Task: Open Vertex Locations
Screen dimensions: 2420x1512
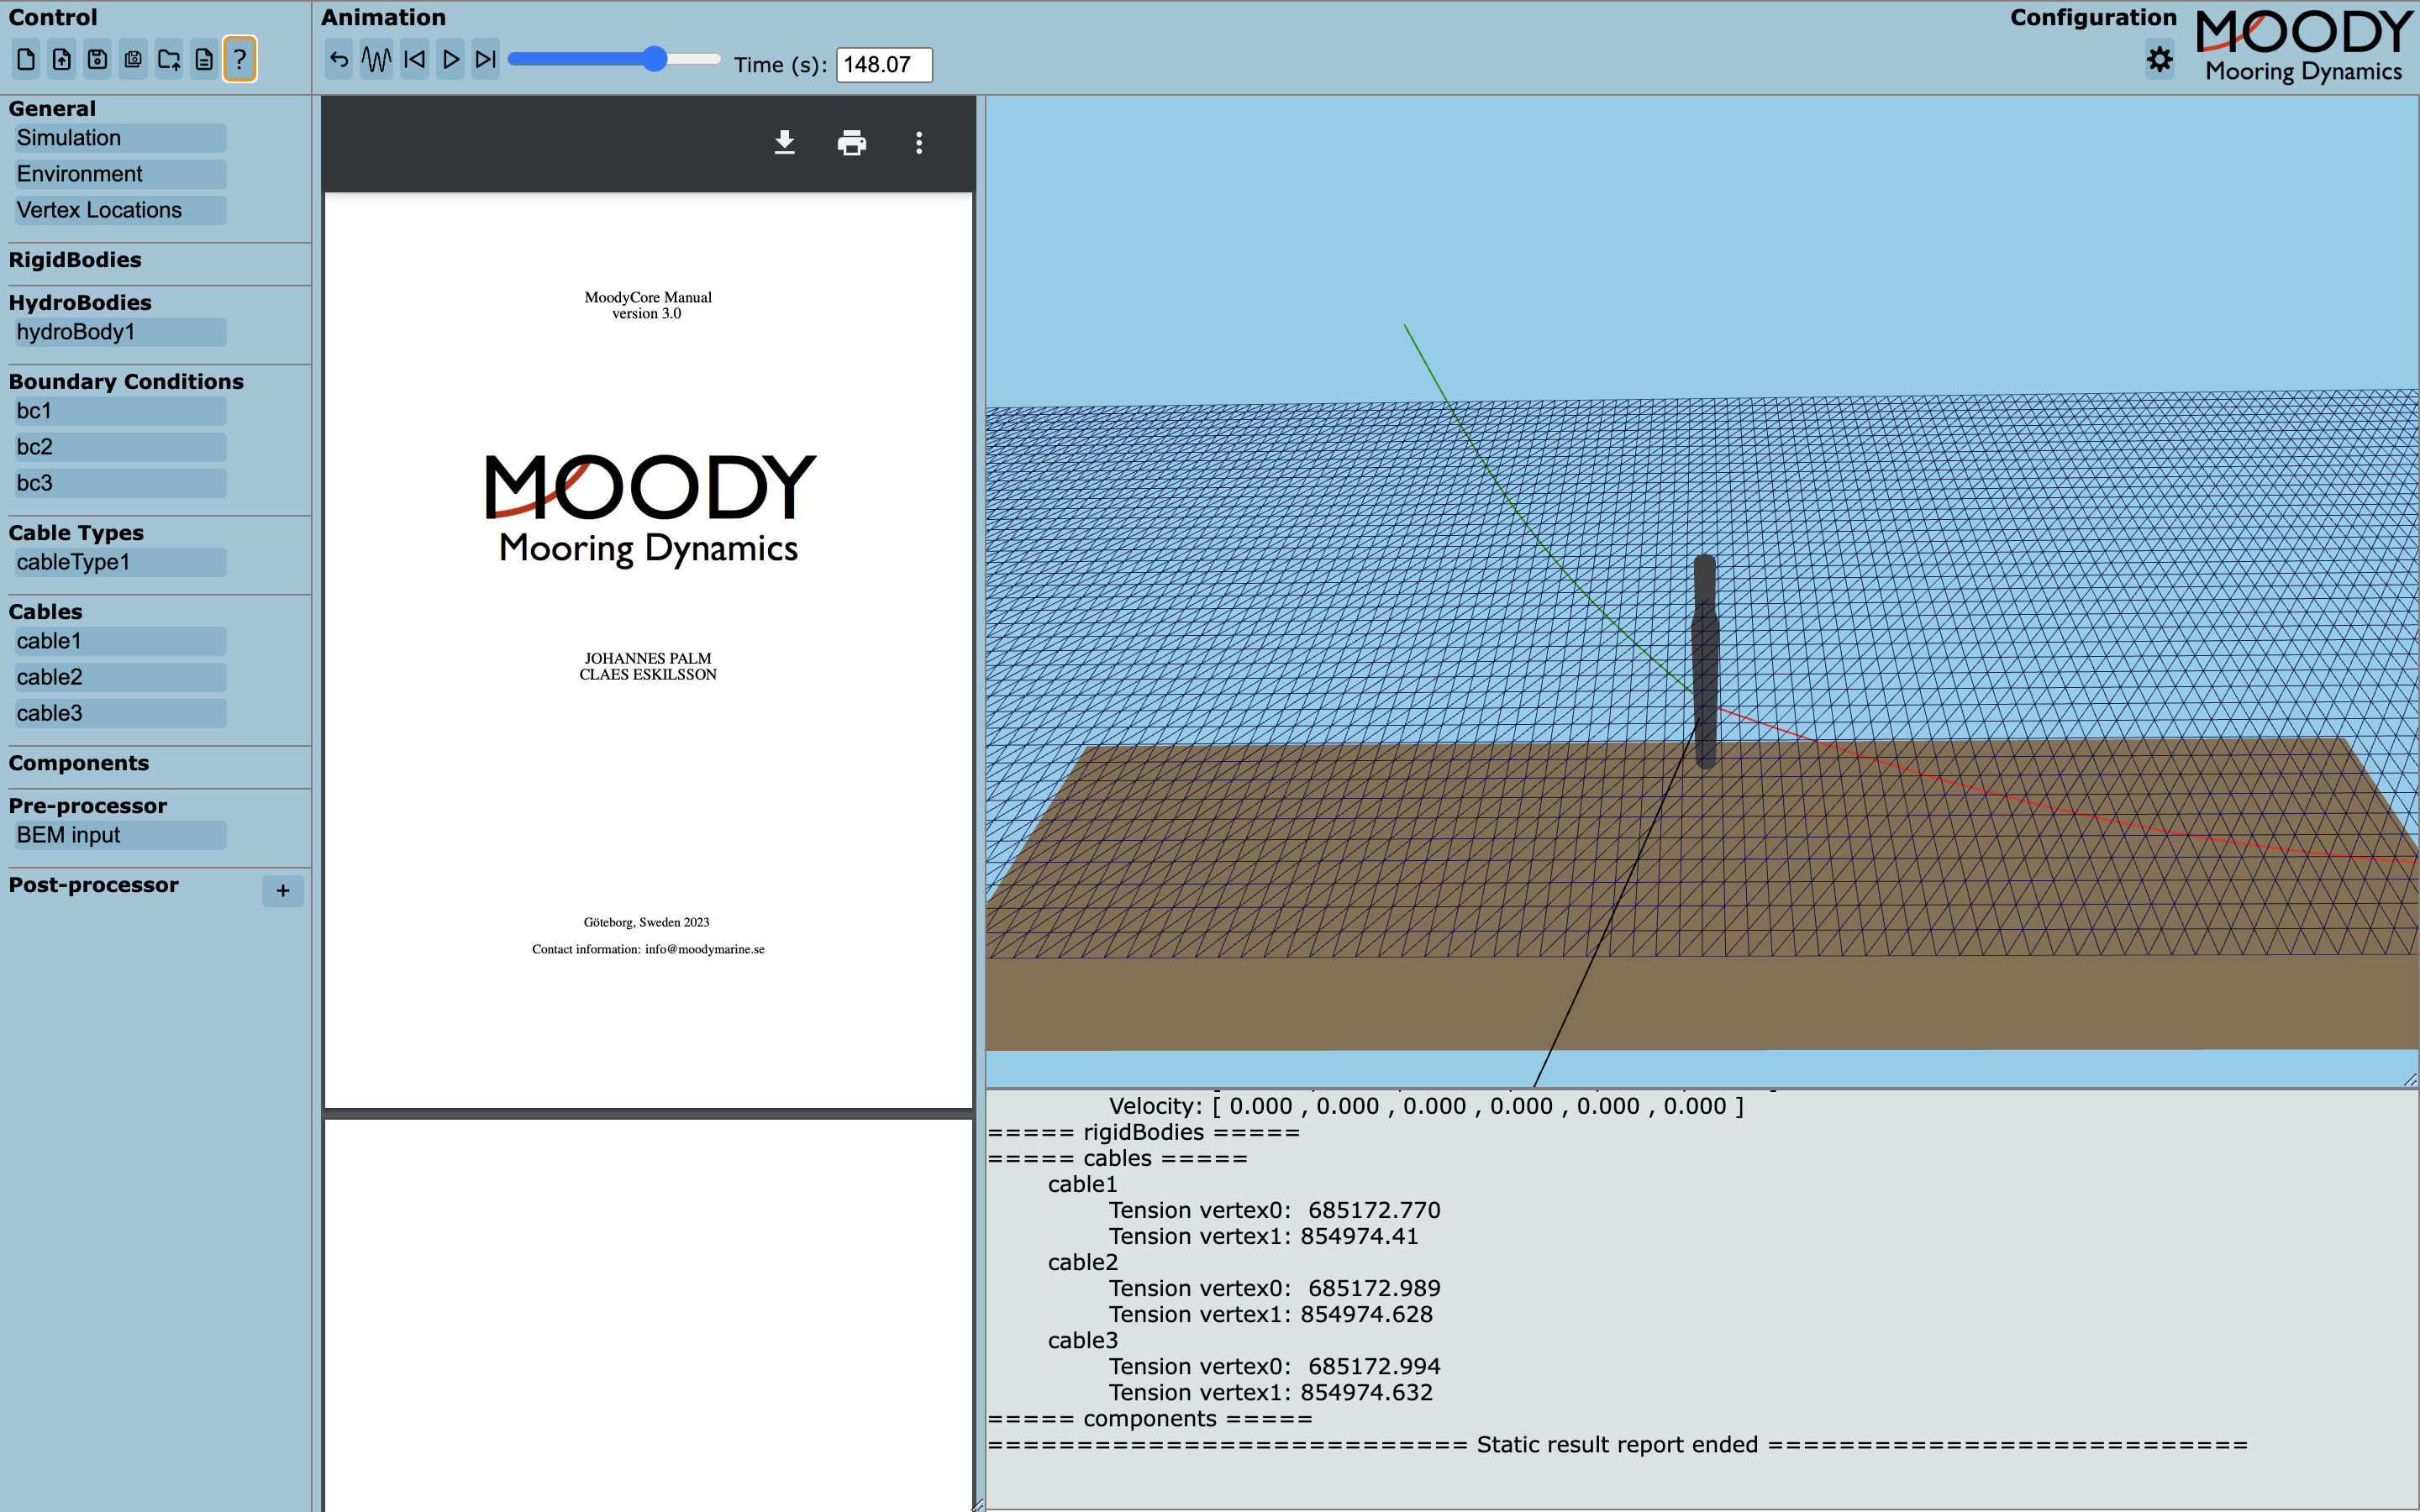Action: (x=120, y=210)
